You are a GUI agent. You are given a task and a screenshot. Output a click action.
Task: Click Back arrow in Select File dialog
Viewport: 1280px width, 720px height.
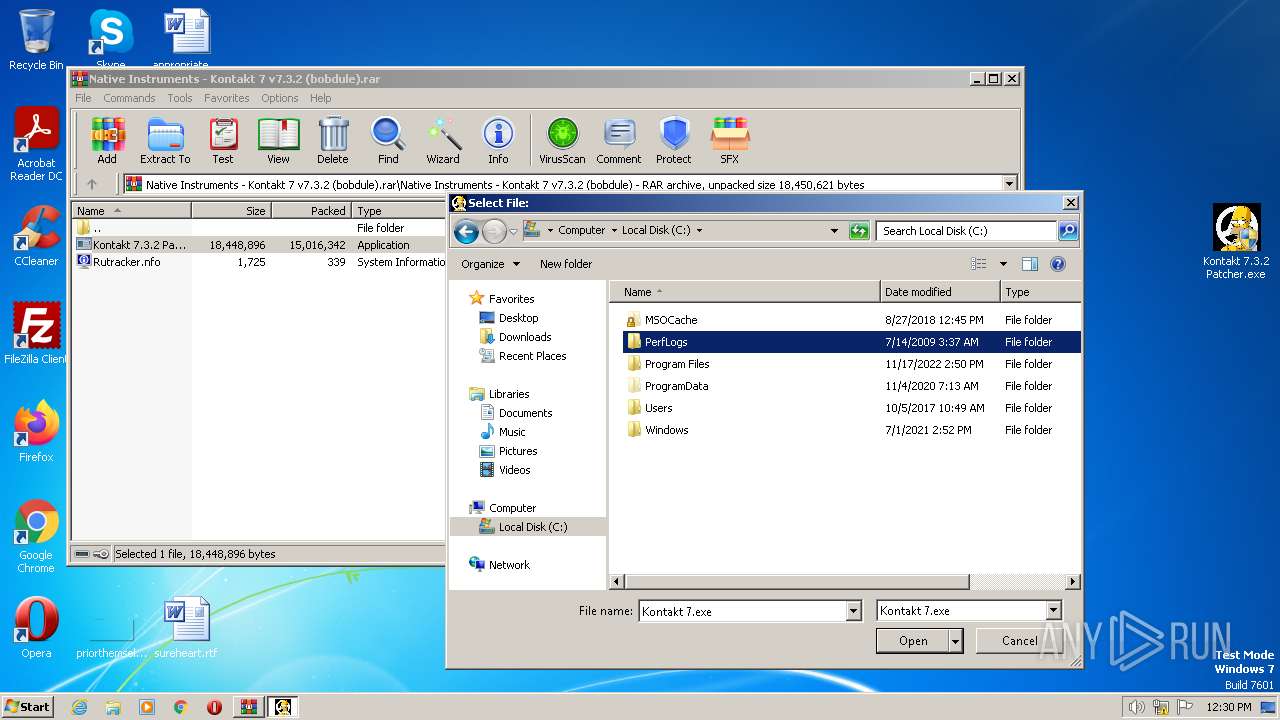[x=466, y=231]
